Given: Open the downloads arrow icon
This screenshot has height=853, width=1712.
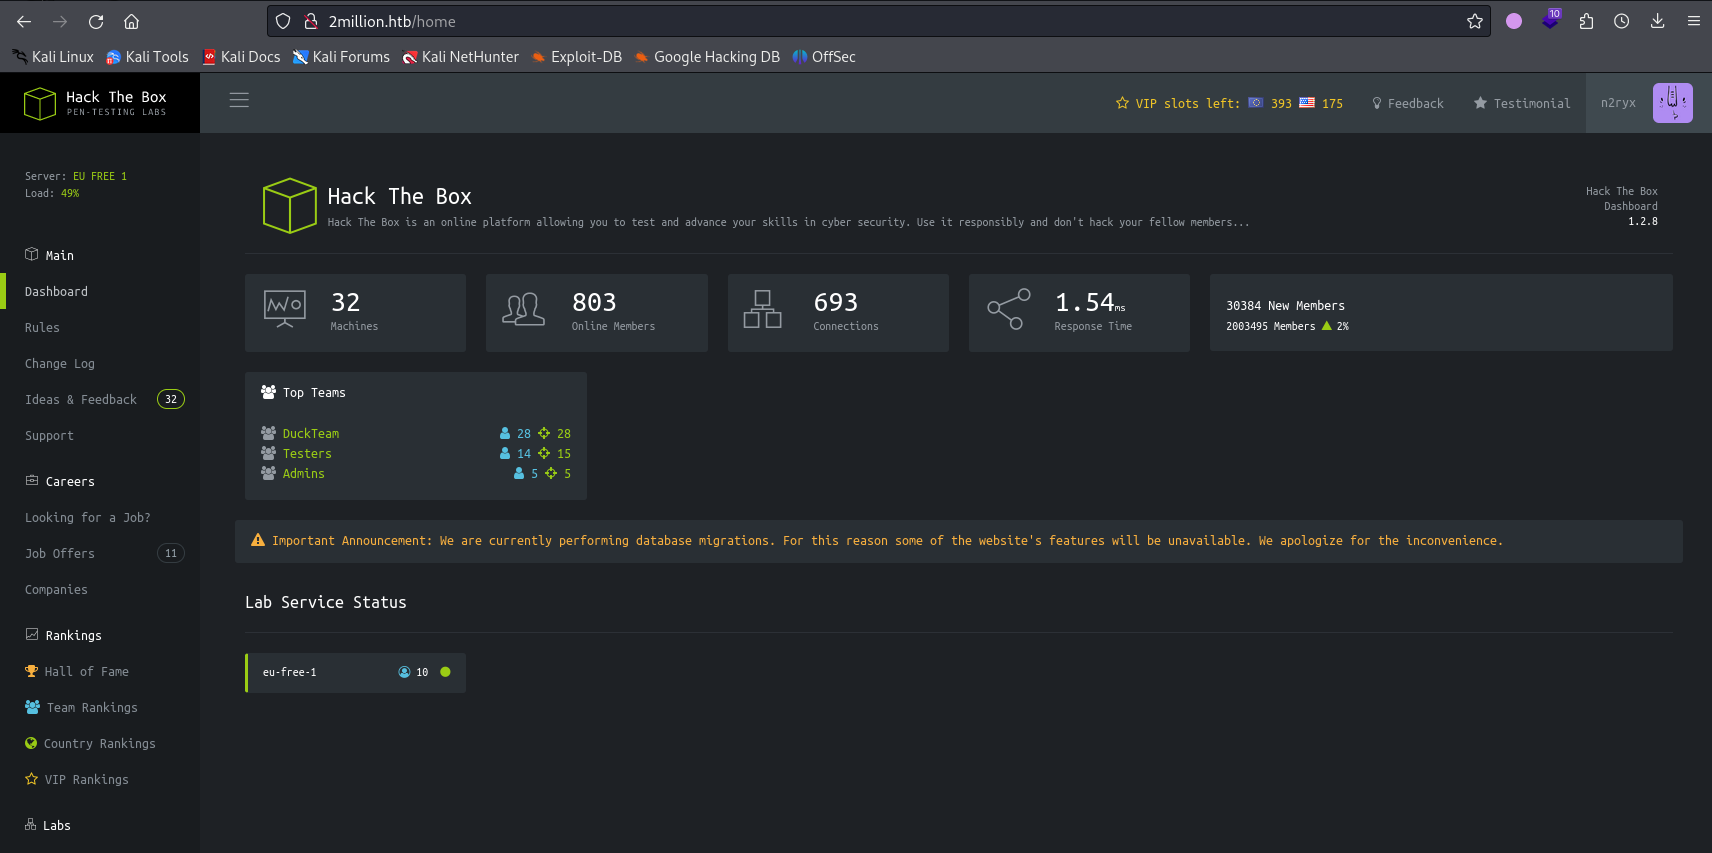Looking at the screenshot, I should click(1657, 21).
